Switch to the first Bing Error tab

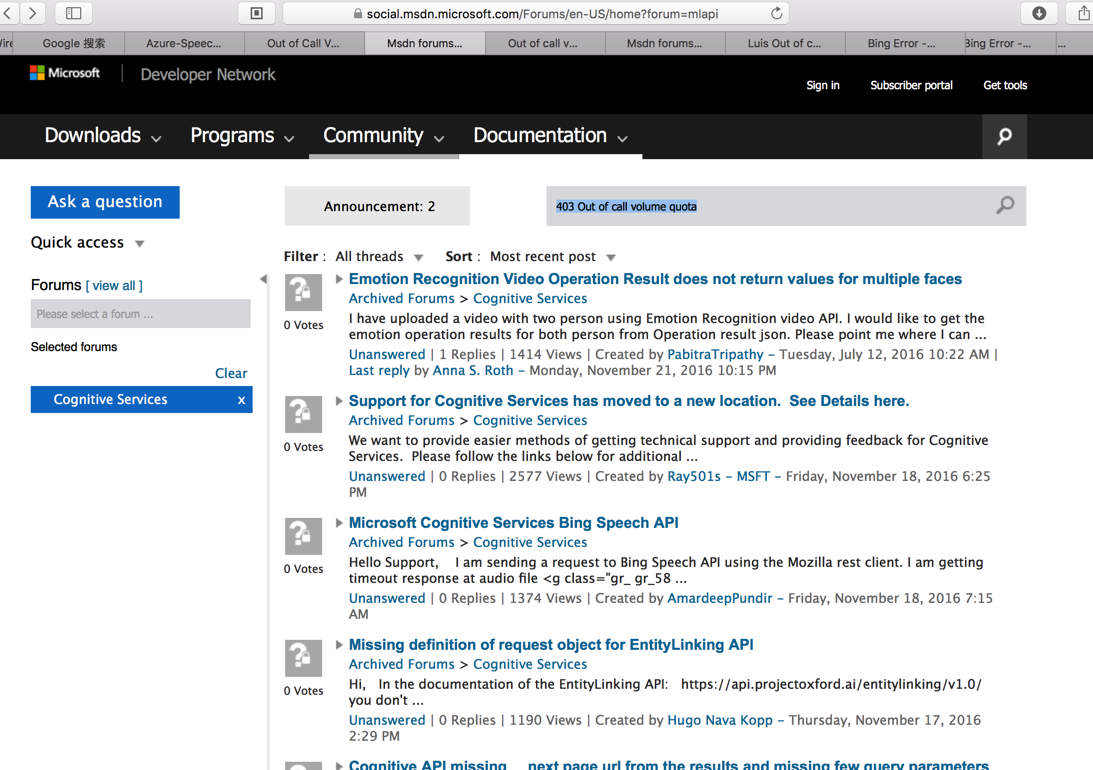click(901, 43)
